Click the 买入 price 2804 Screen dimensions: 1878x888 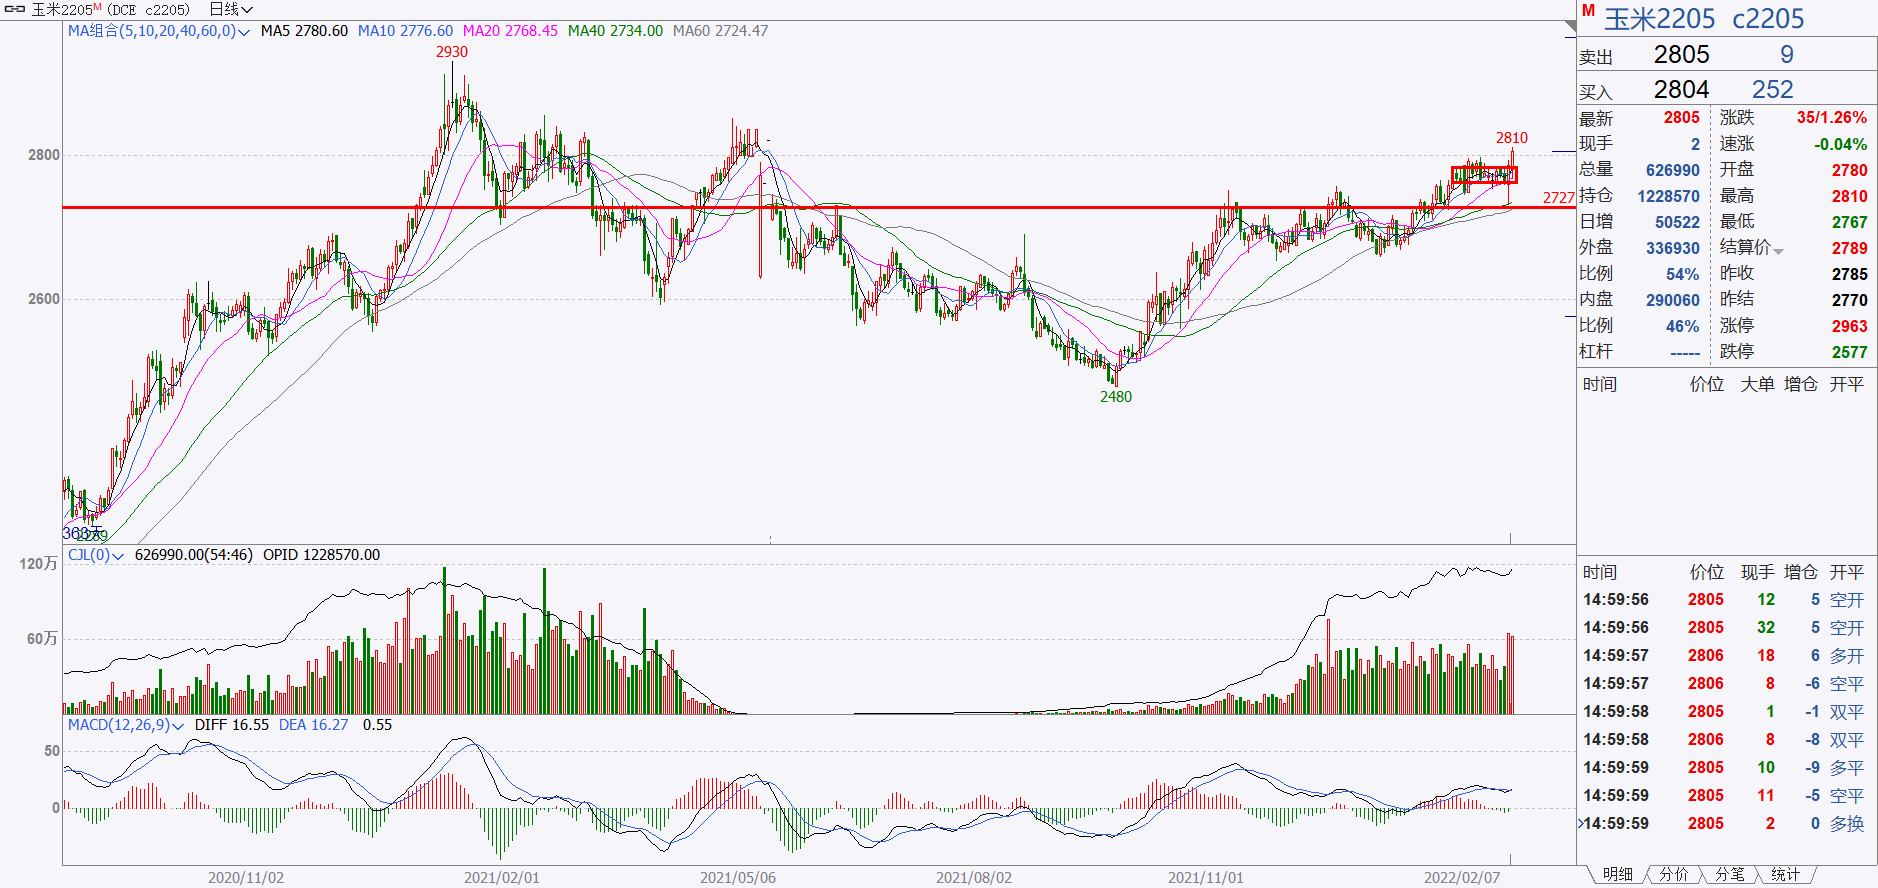pos(1681,90)
